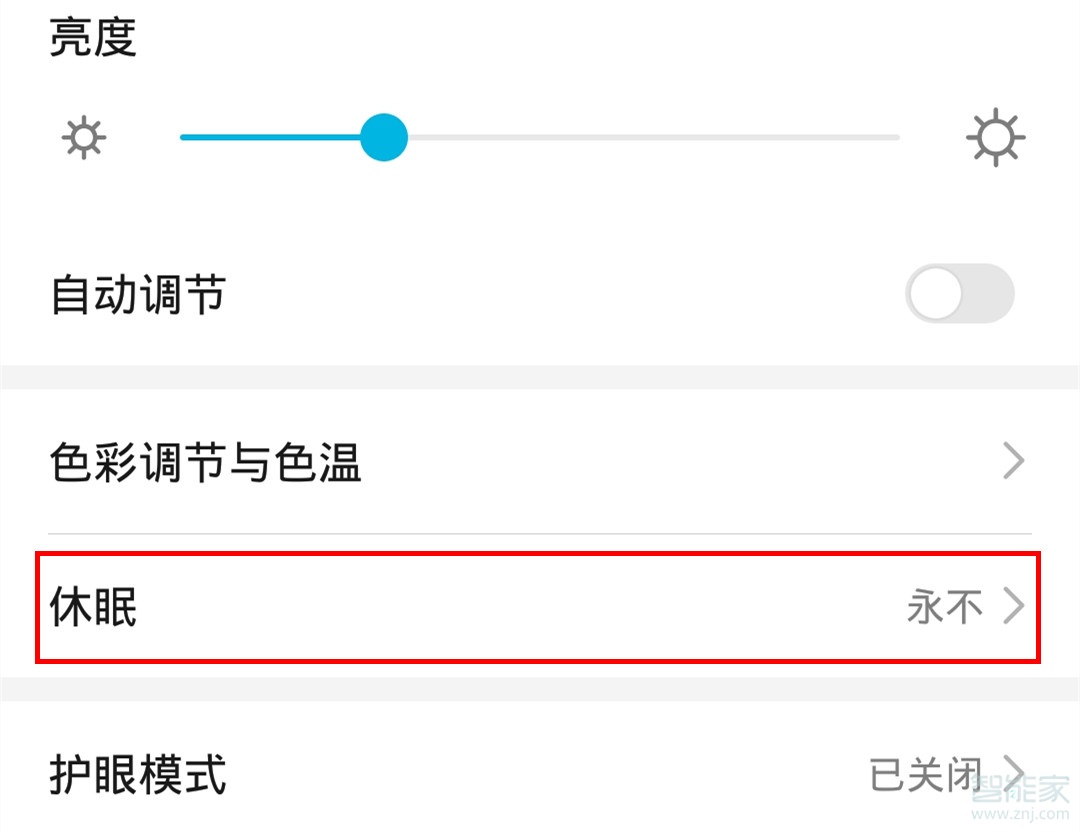
Task: Toggle automatic brightness adjustment on
Action: point(962,292)
